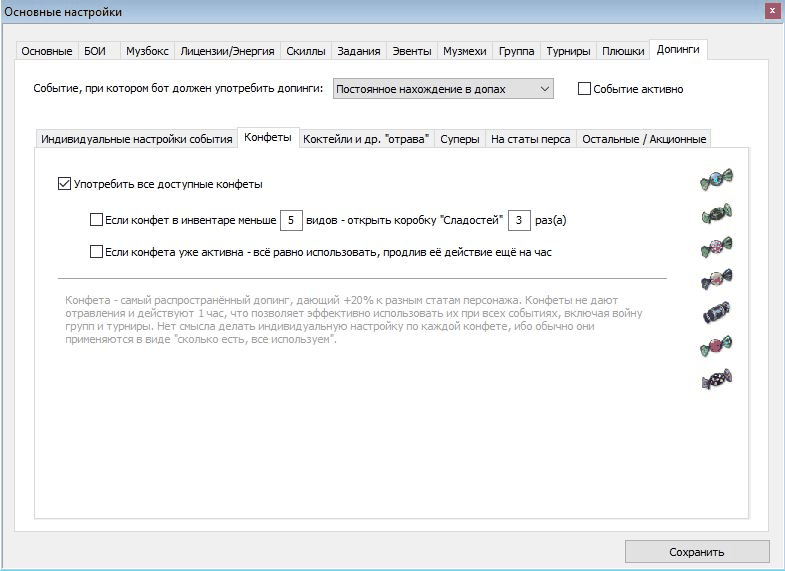The height and width of the screenshot is (571, 785).
Task: Click the gray candy description paragraph
Action: (353, 319)
